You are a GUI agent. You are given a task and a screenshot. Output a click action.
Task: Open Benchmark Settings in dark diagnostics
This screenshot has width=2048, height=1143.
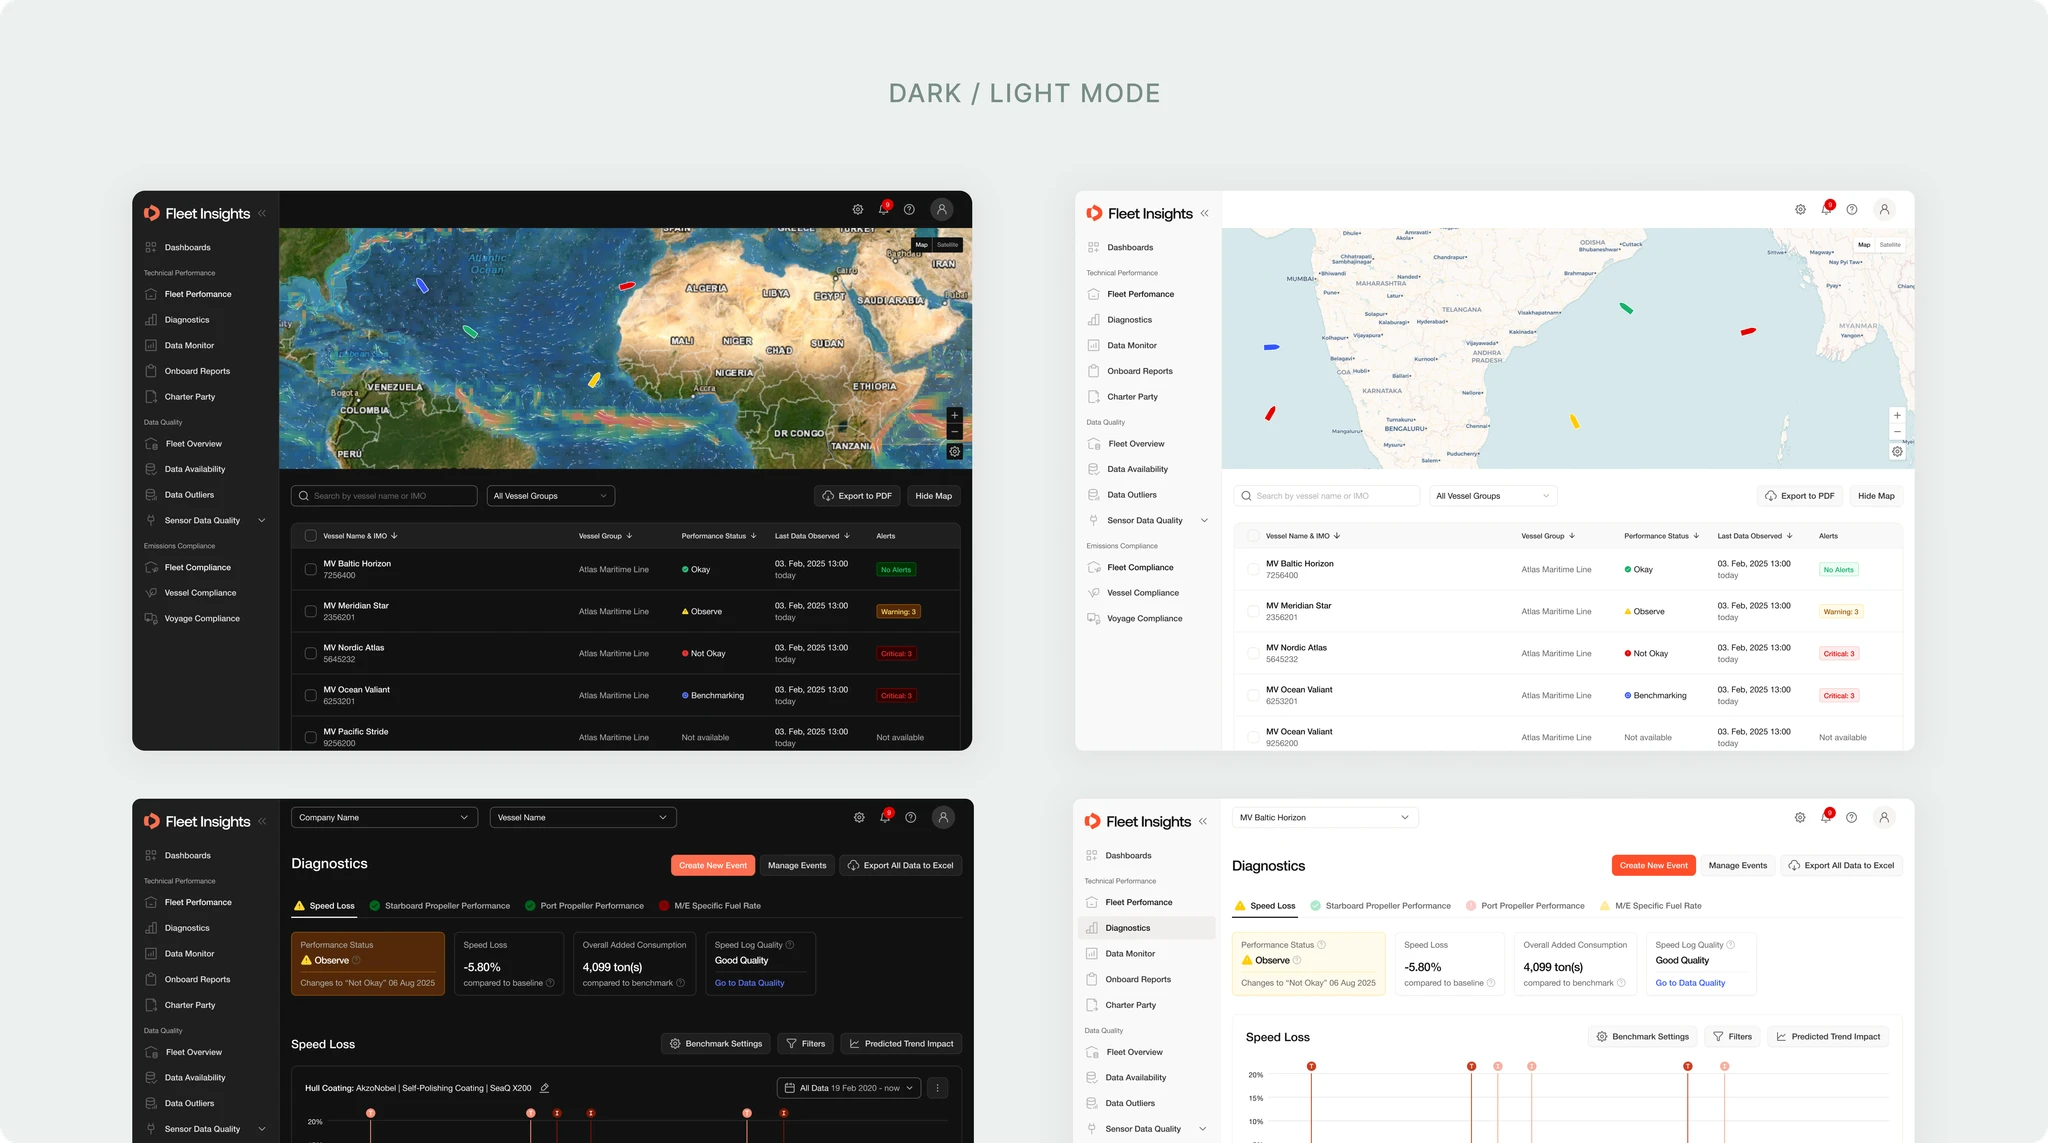716,1044
